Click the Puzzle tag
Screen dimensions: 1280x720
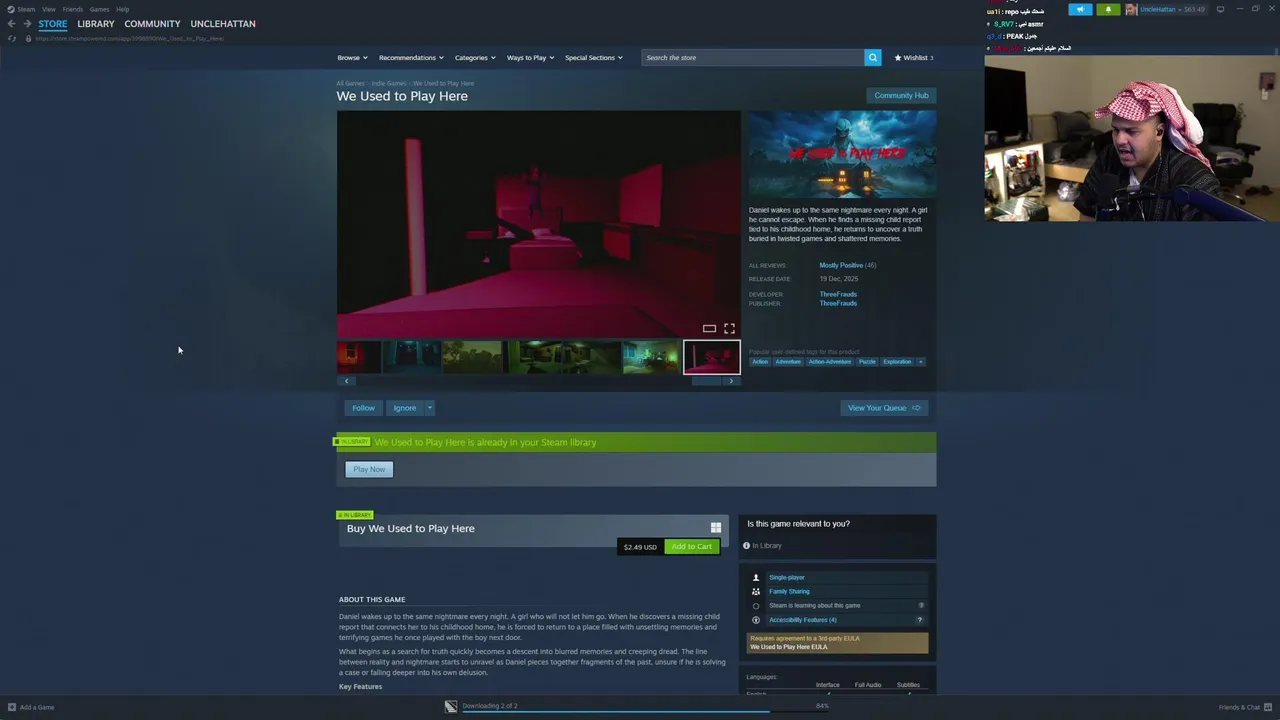pos(867,362)
